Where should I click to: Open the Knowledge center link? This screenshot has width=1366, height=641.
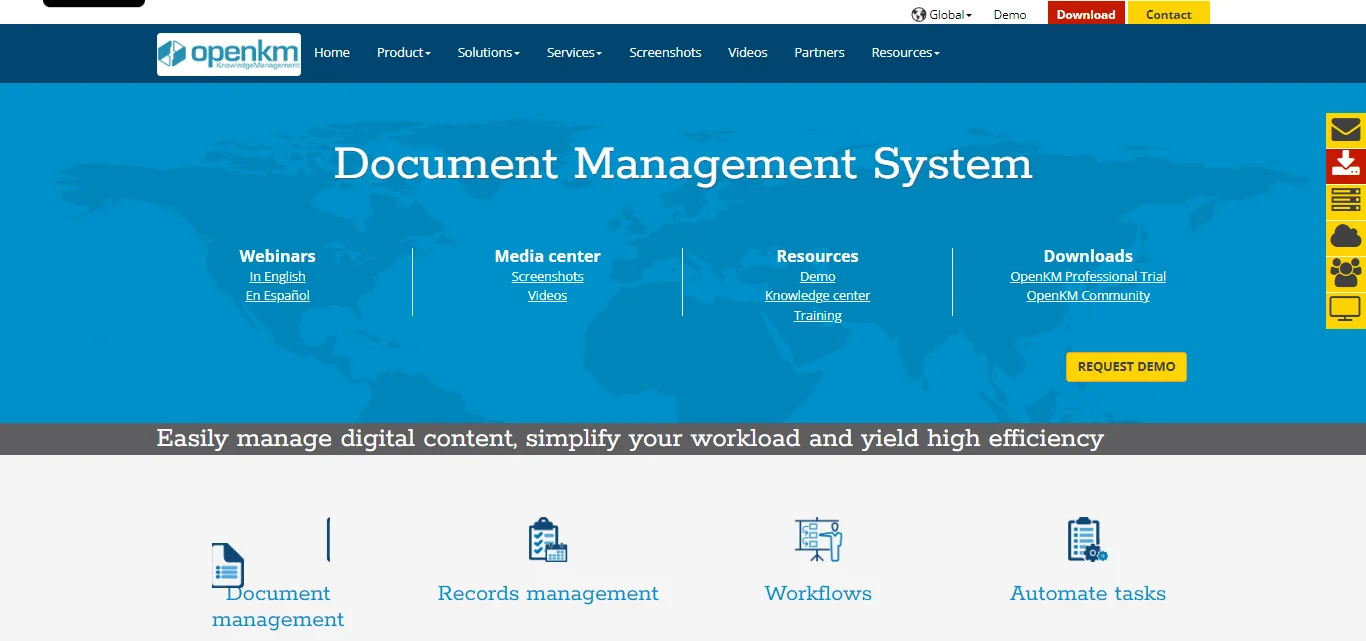click(x=818, y=296)
